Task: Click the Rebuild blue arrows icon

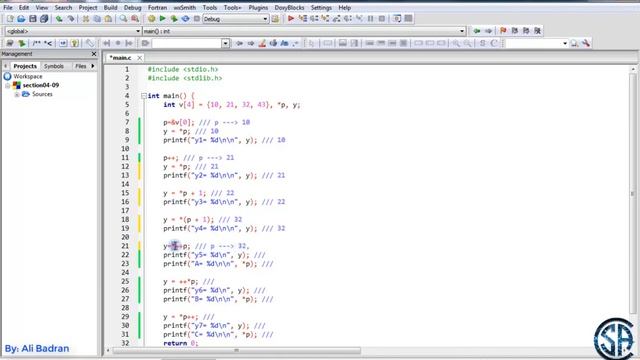Action: pos(185,19)
